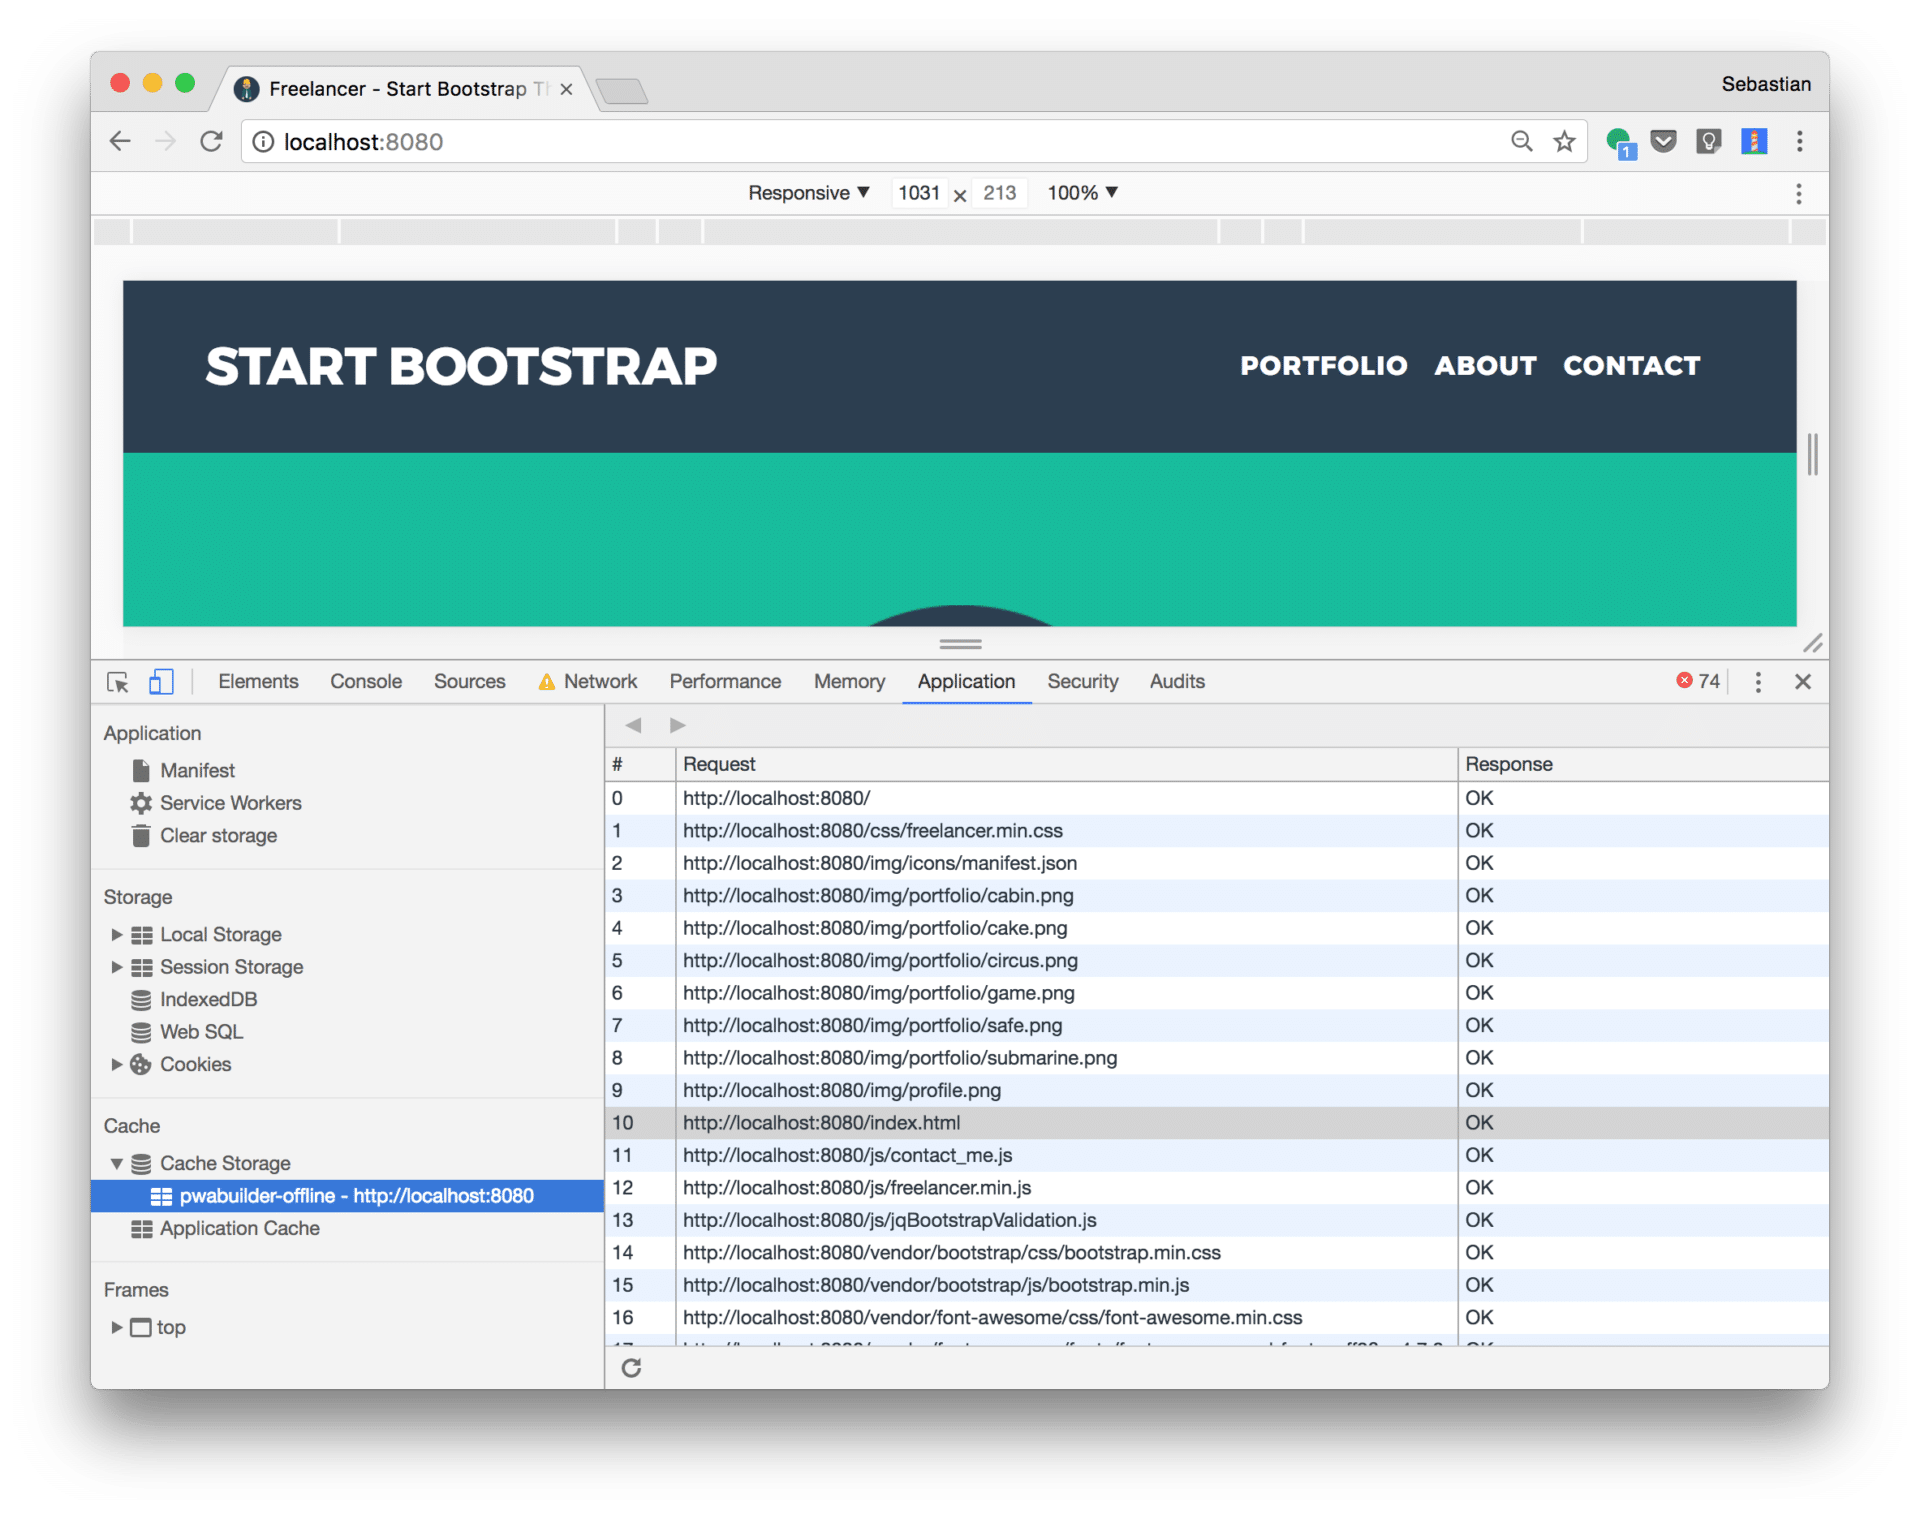
Task: Click the viewport width field 1031
Action: pyautogui.click(x=919, y=193)
